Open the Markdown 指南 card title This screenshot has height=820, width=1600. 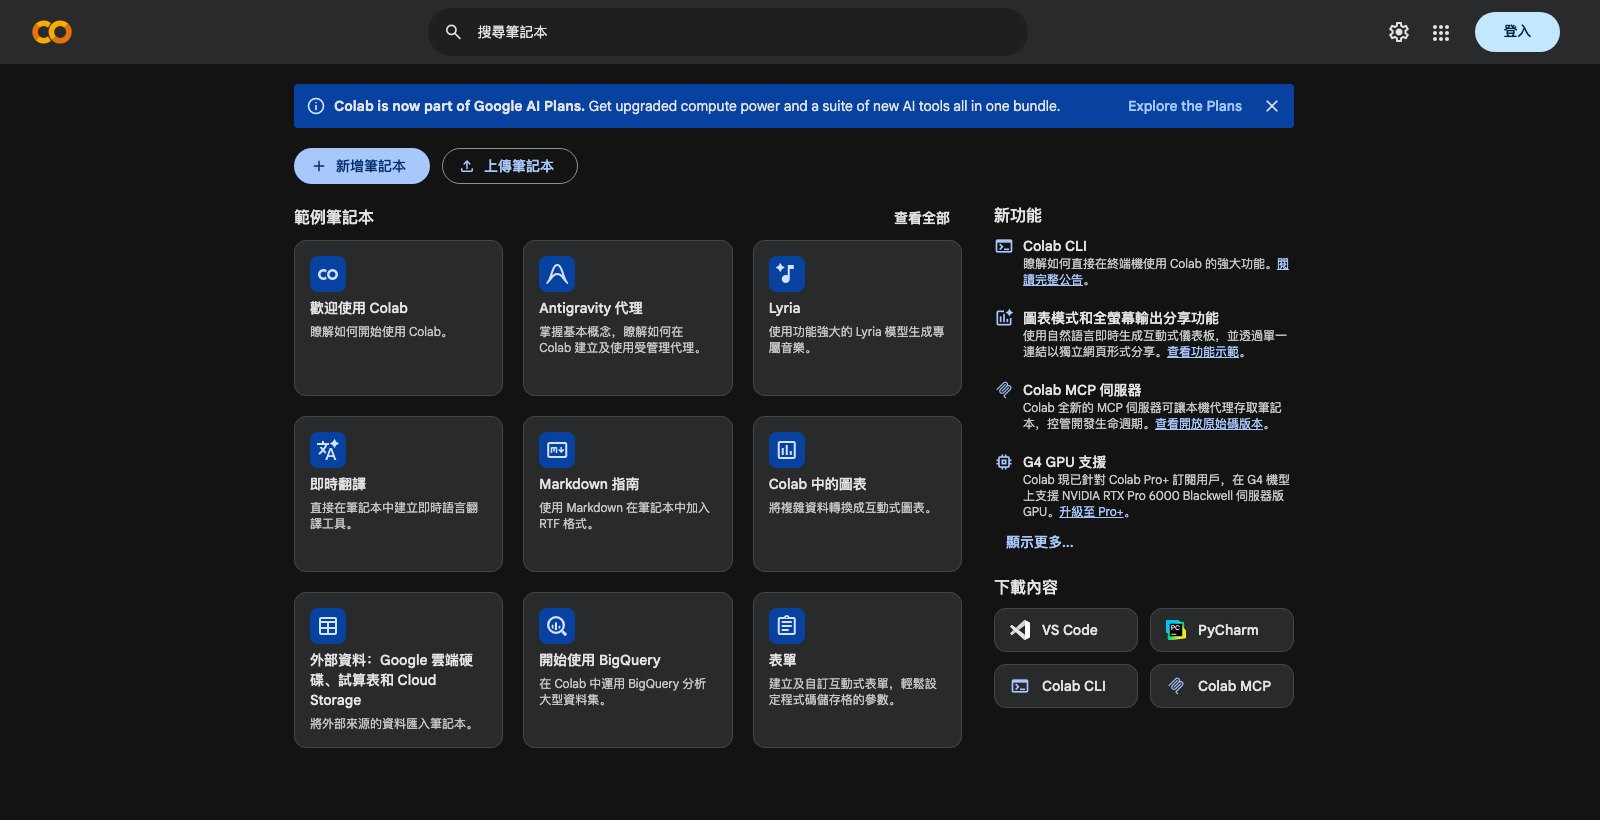pos(589,484)
